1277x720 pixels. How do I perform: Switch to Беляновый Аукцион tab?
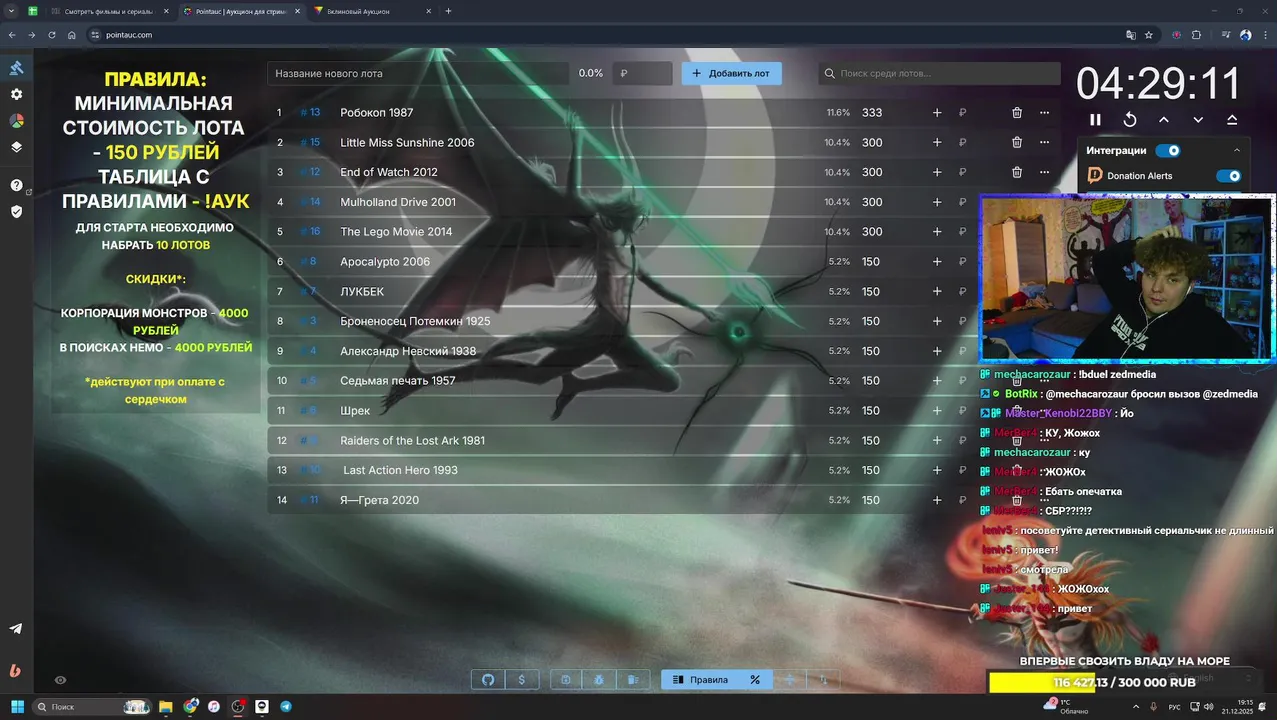(370, 11)
